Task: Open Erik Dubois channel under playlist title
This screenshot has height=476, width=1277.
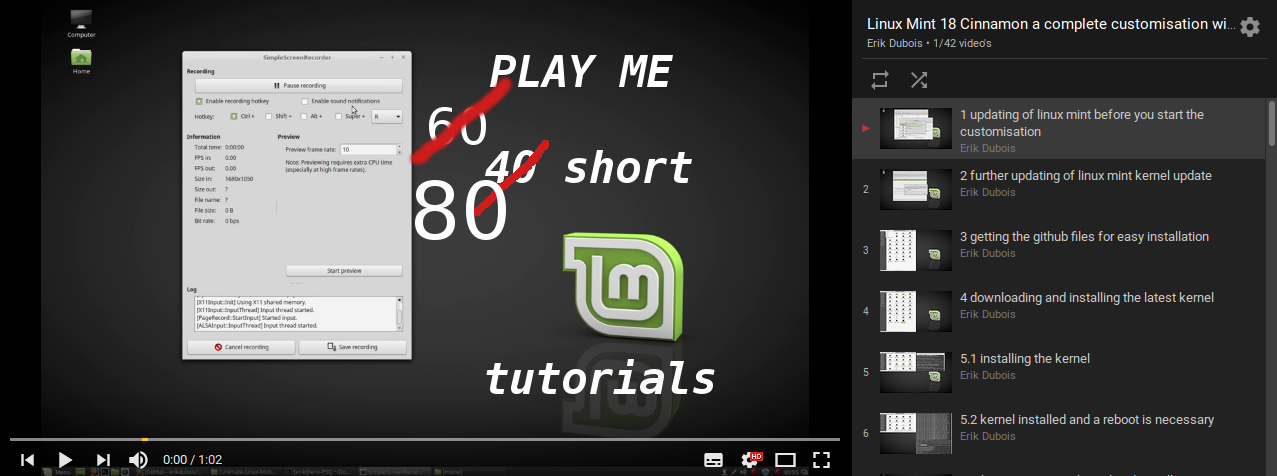Action: click(x=896, y=43)
